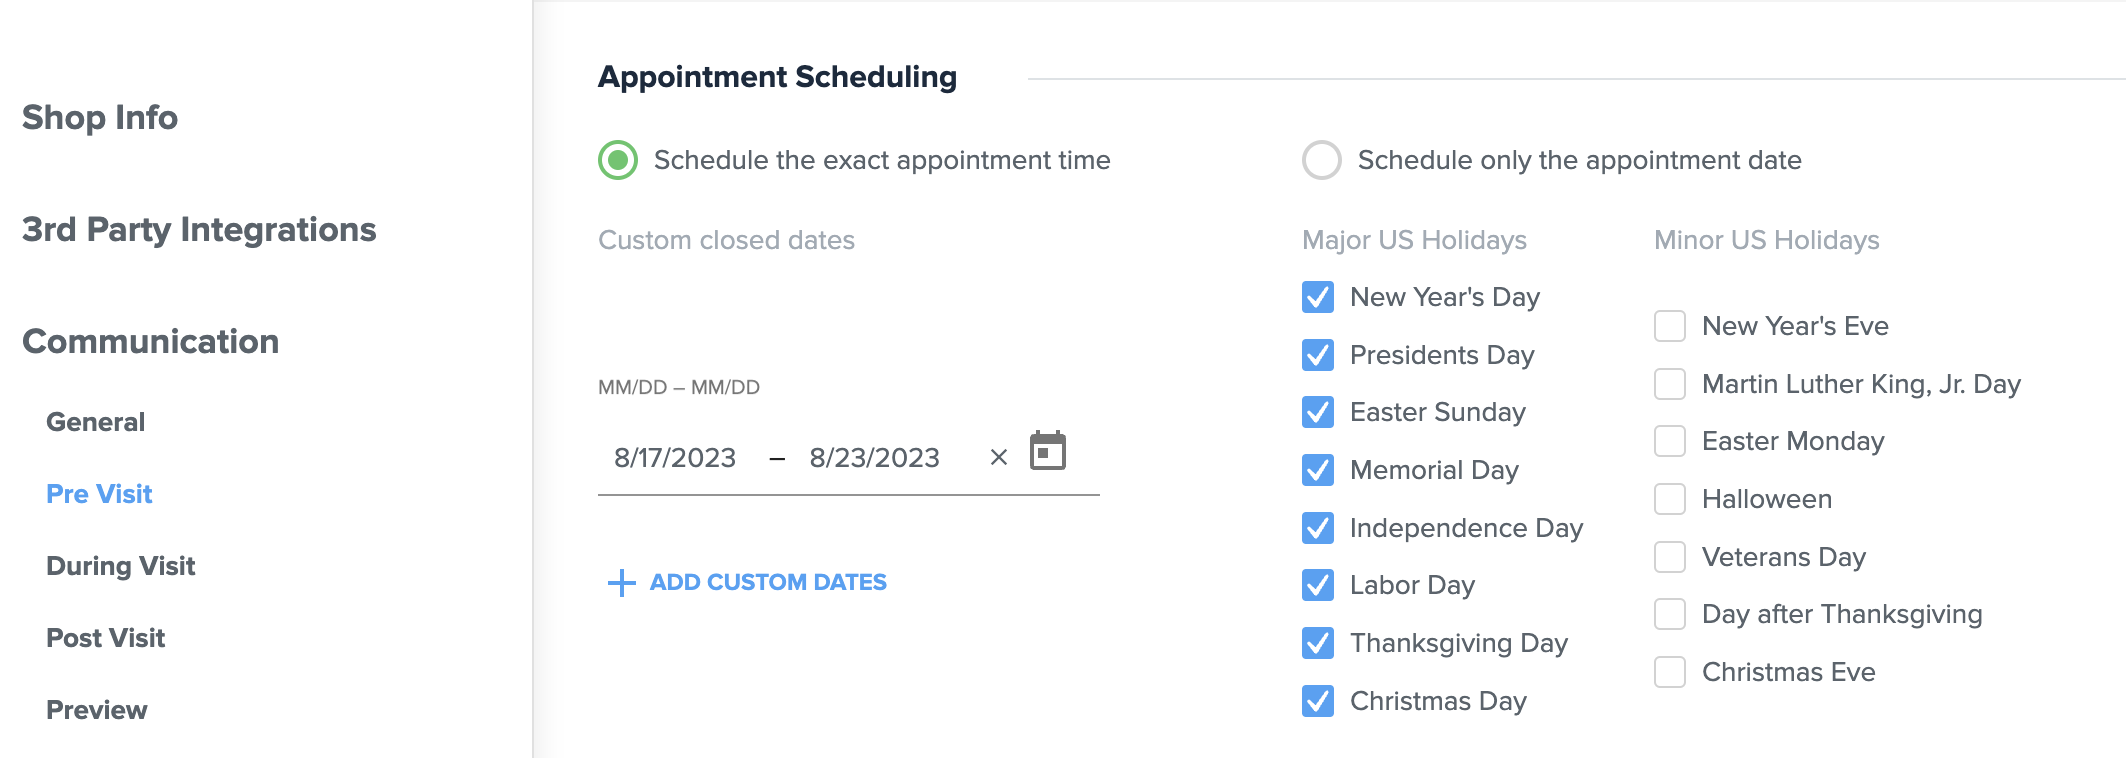Click the plus icon beside Add Custom Dates
Screen dimensions: 2126x758
tap(622, 583)
